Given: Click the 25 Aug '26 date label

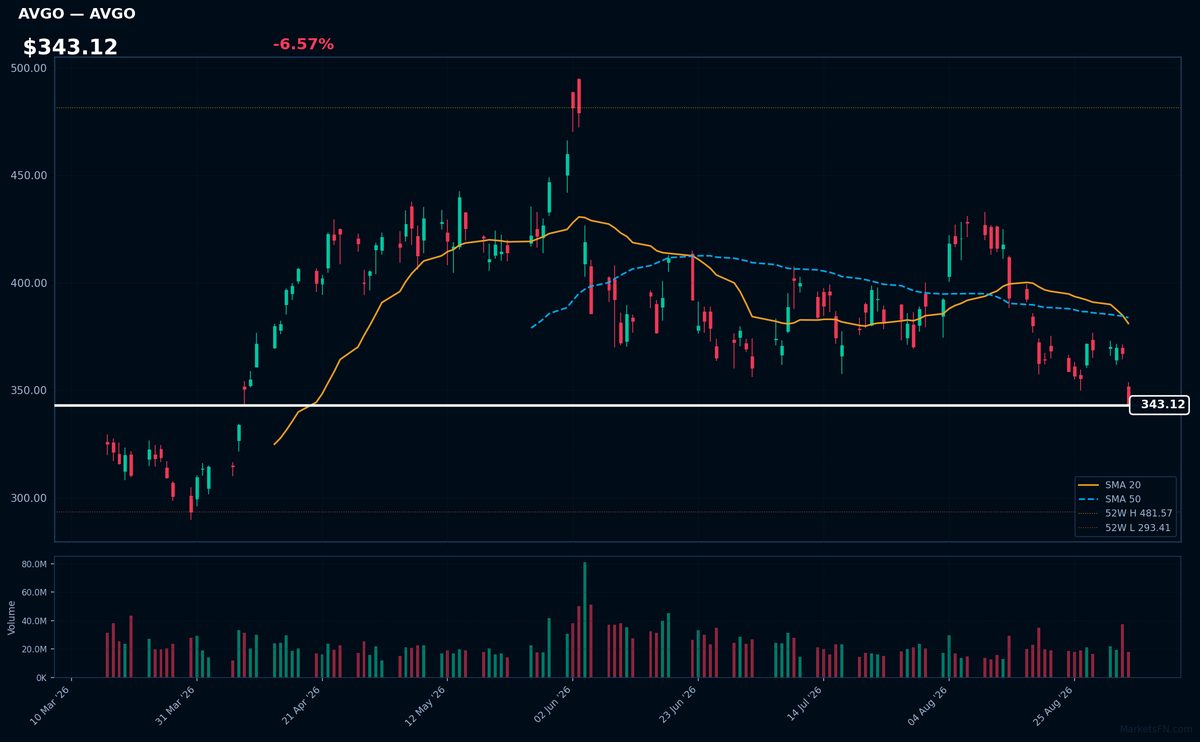Looking at the screenshot, I should [x=1053, y=706].
